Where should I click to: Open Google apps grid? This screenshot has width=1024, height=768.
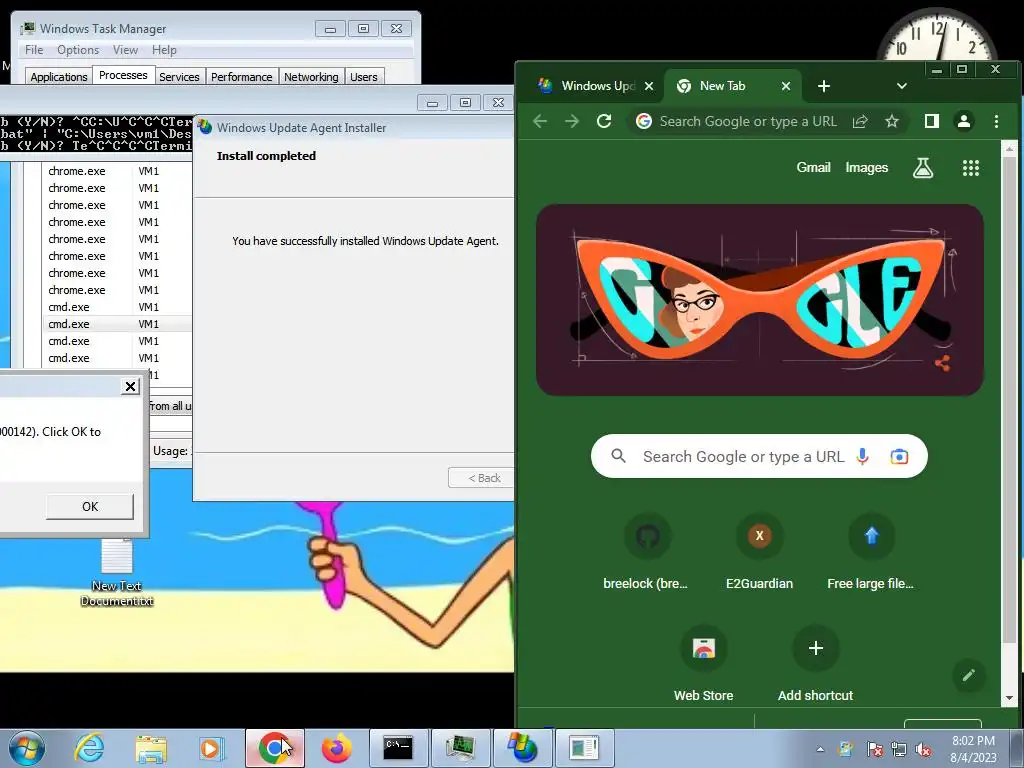pos(970,168)
